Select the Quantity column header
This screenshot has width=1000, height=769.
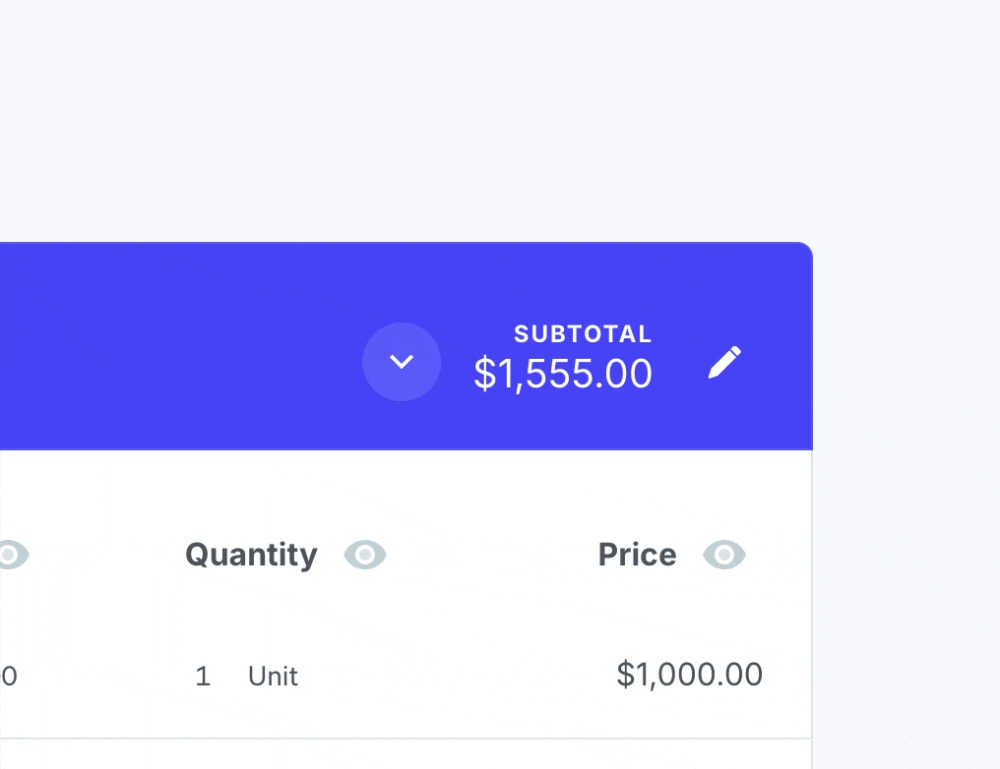(x=251, y=554)
